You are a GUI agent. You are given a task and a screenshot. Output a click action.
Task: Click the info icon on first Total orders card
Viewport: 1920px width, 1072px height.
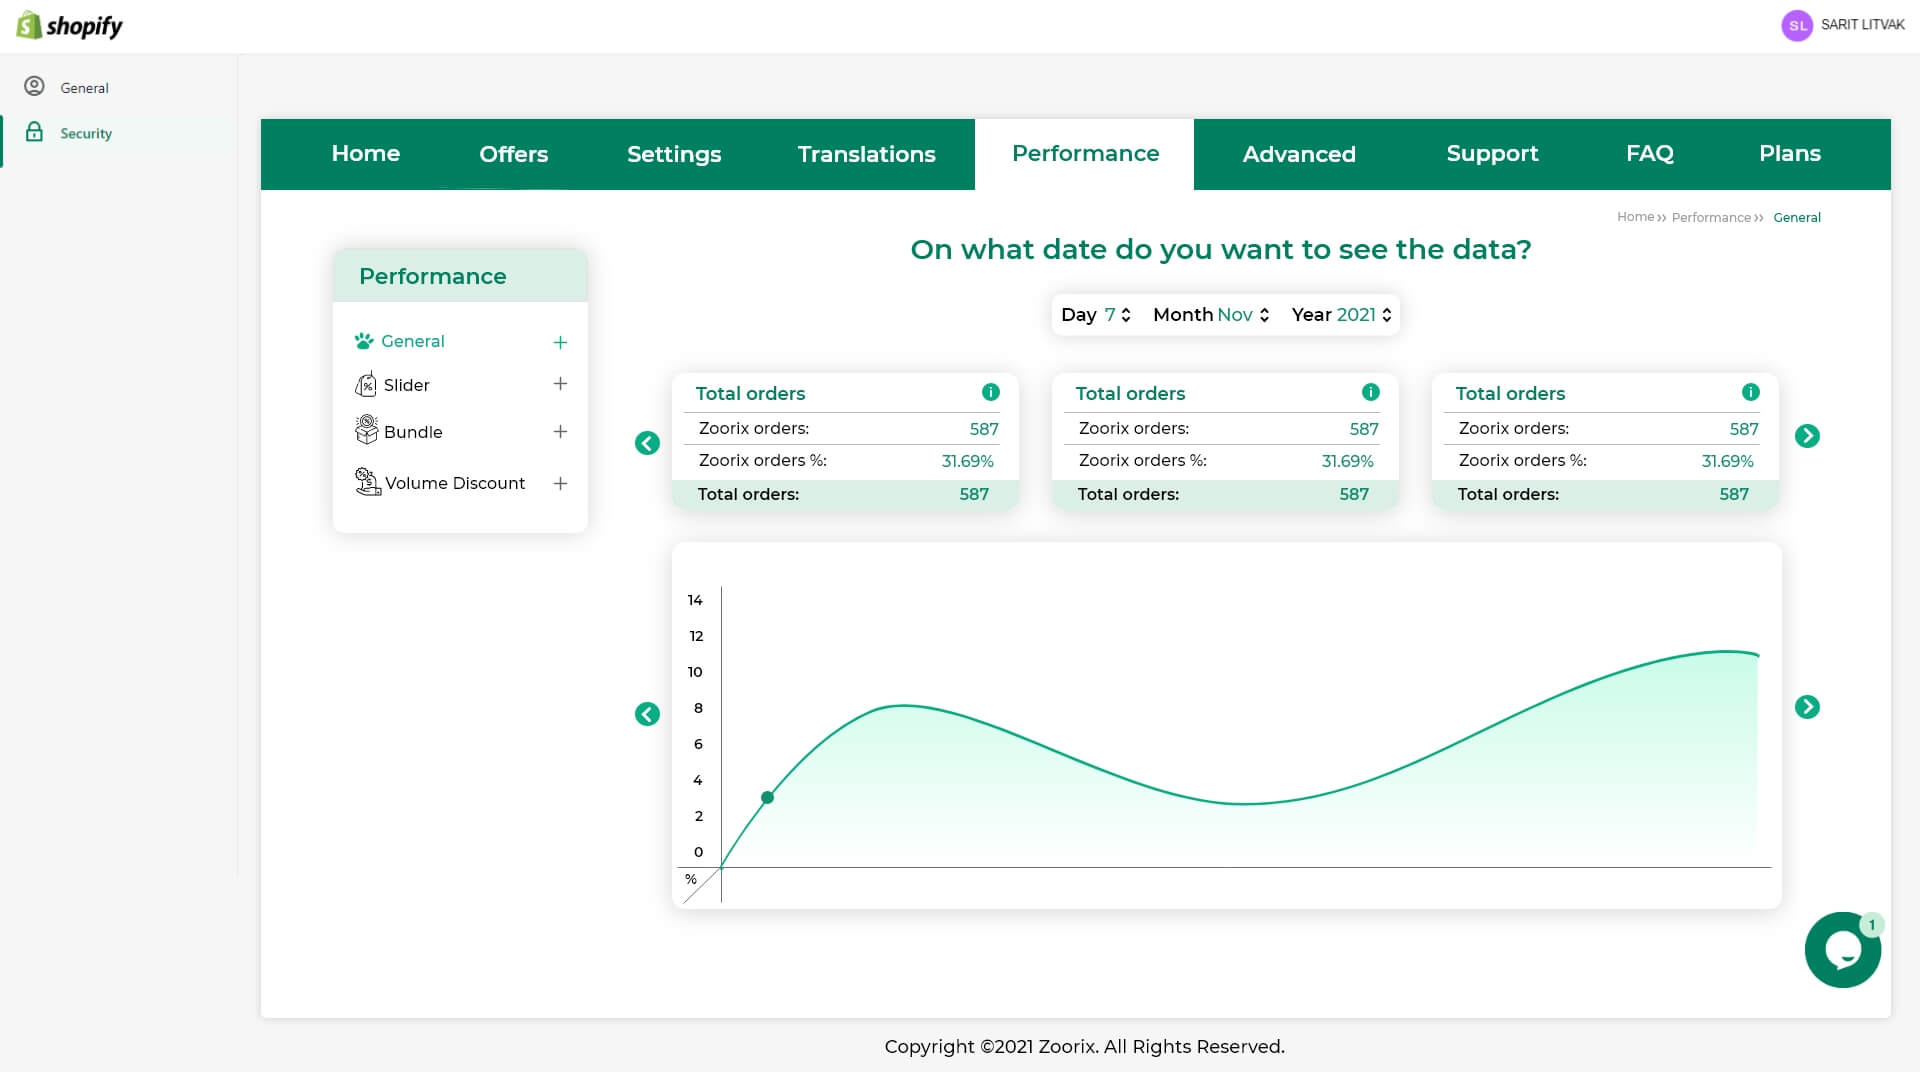click(x=990, y=392)
